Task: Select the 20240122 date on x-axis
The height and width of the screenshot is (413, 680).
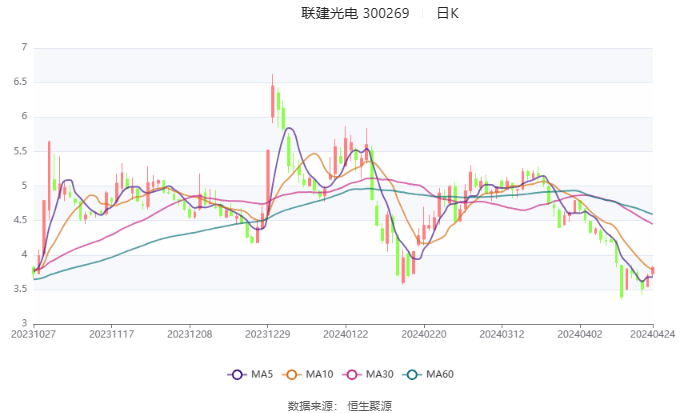Action: pos(346,335)
